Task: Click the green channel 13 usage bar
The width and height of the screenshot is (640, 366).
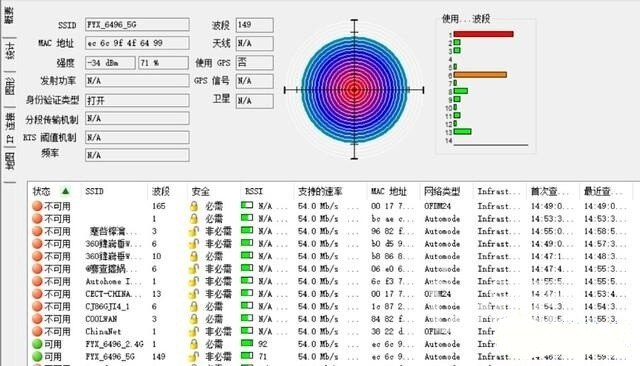Action: coord(462,131)
